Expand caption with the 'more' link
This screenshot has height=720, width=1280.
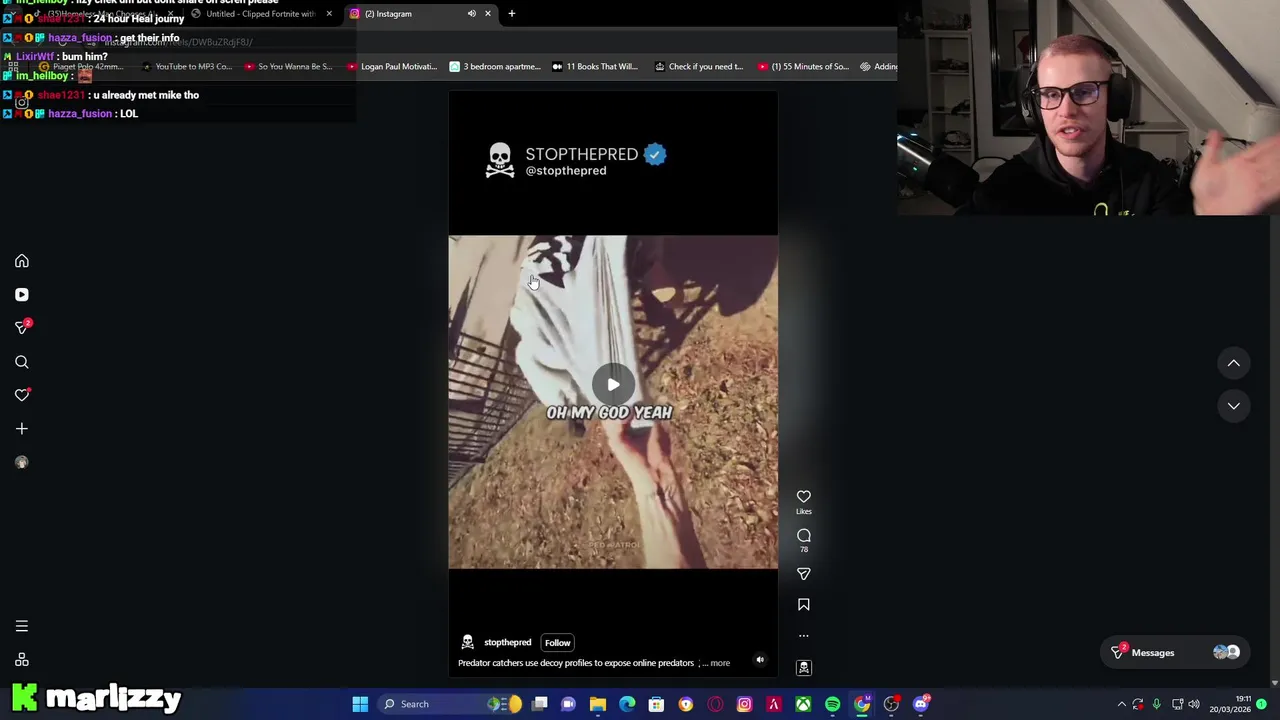click(x=720, y=663)
